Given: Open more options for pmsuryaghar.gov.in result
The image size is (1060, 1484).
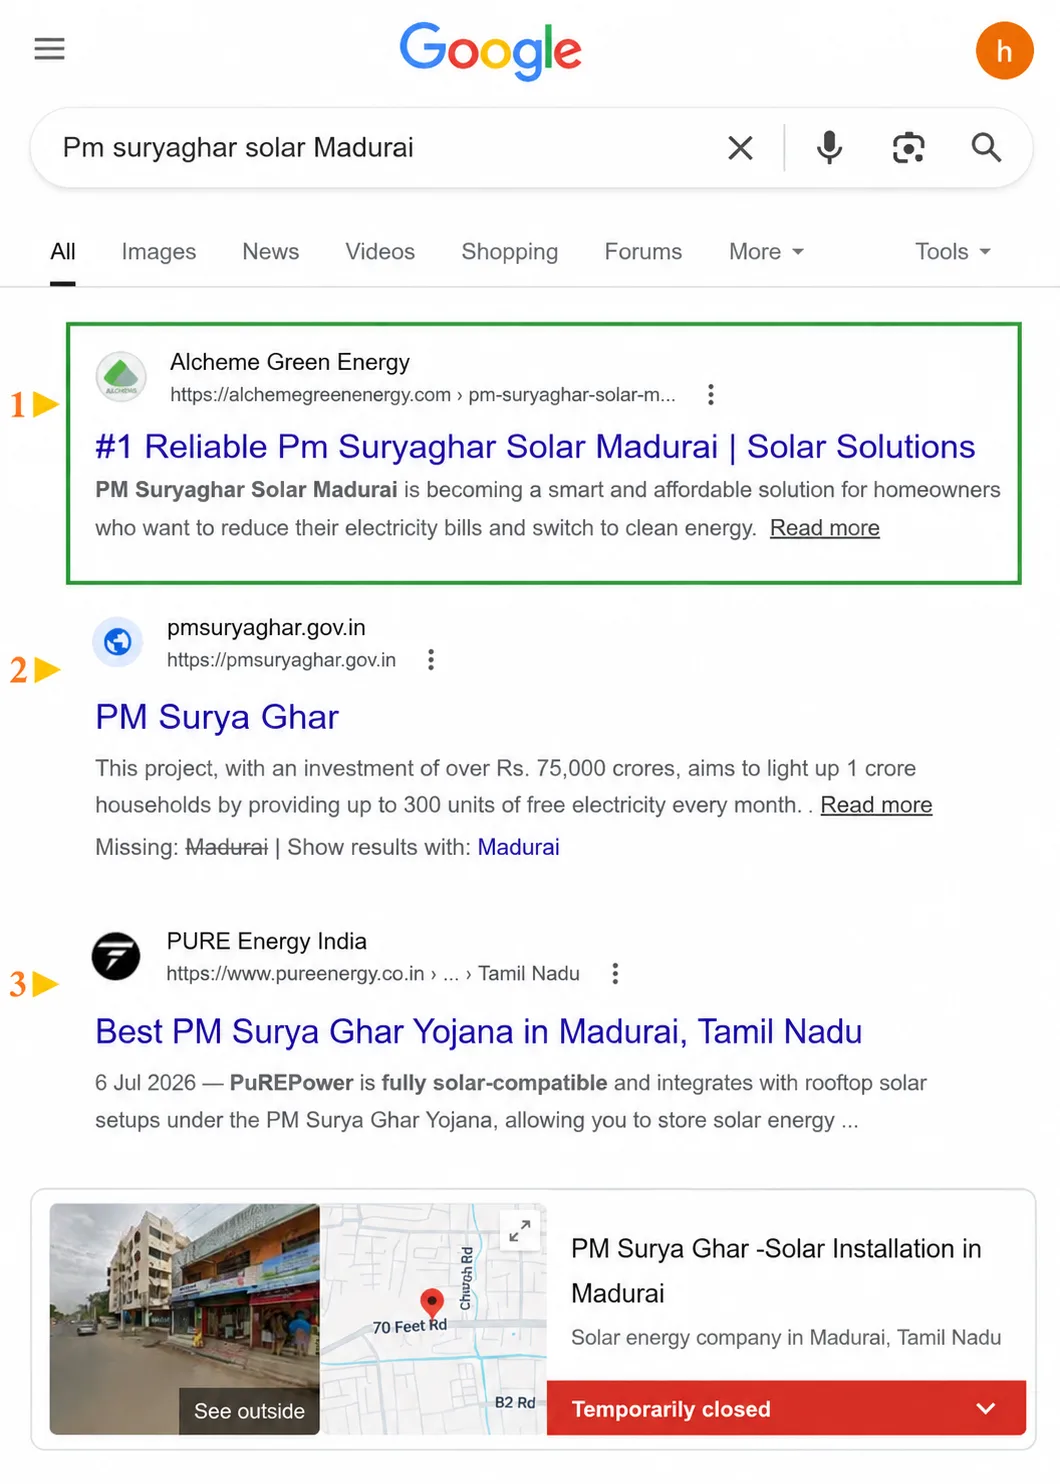Looking at the screenshot, I should (x=430, y=660).
